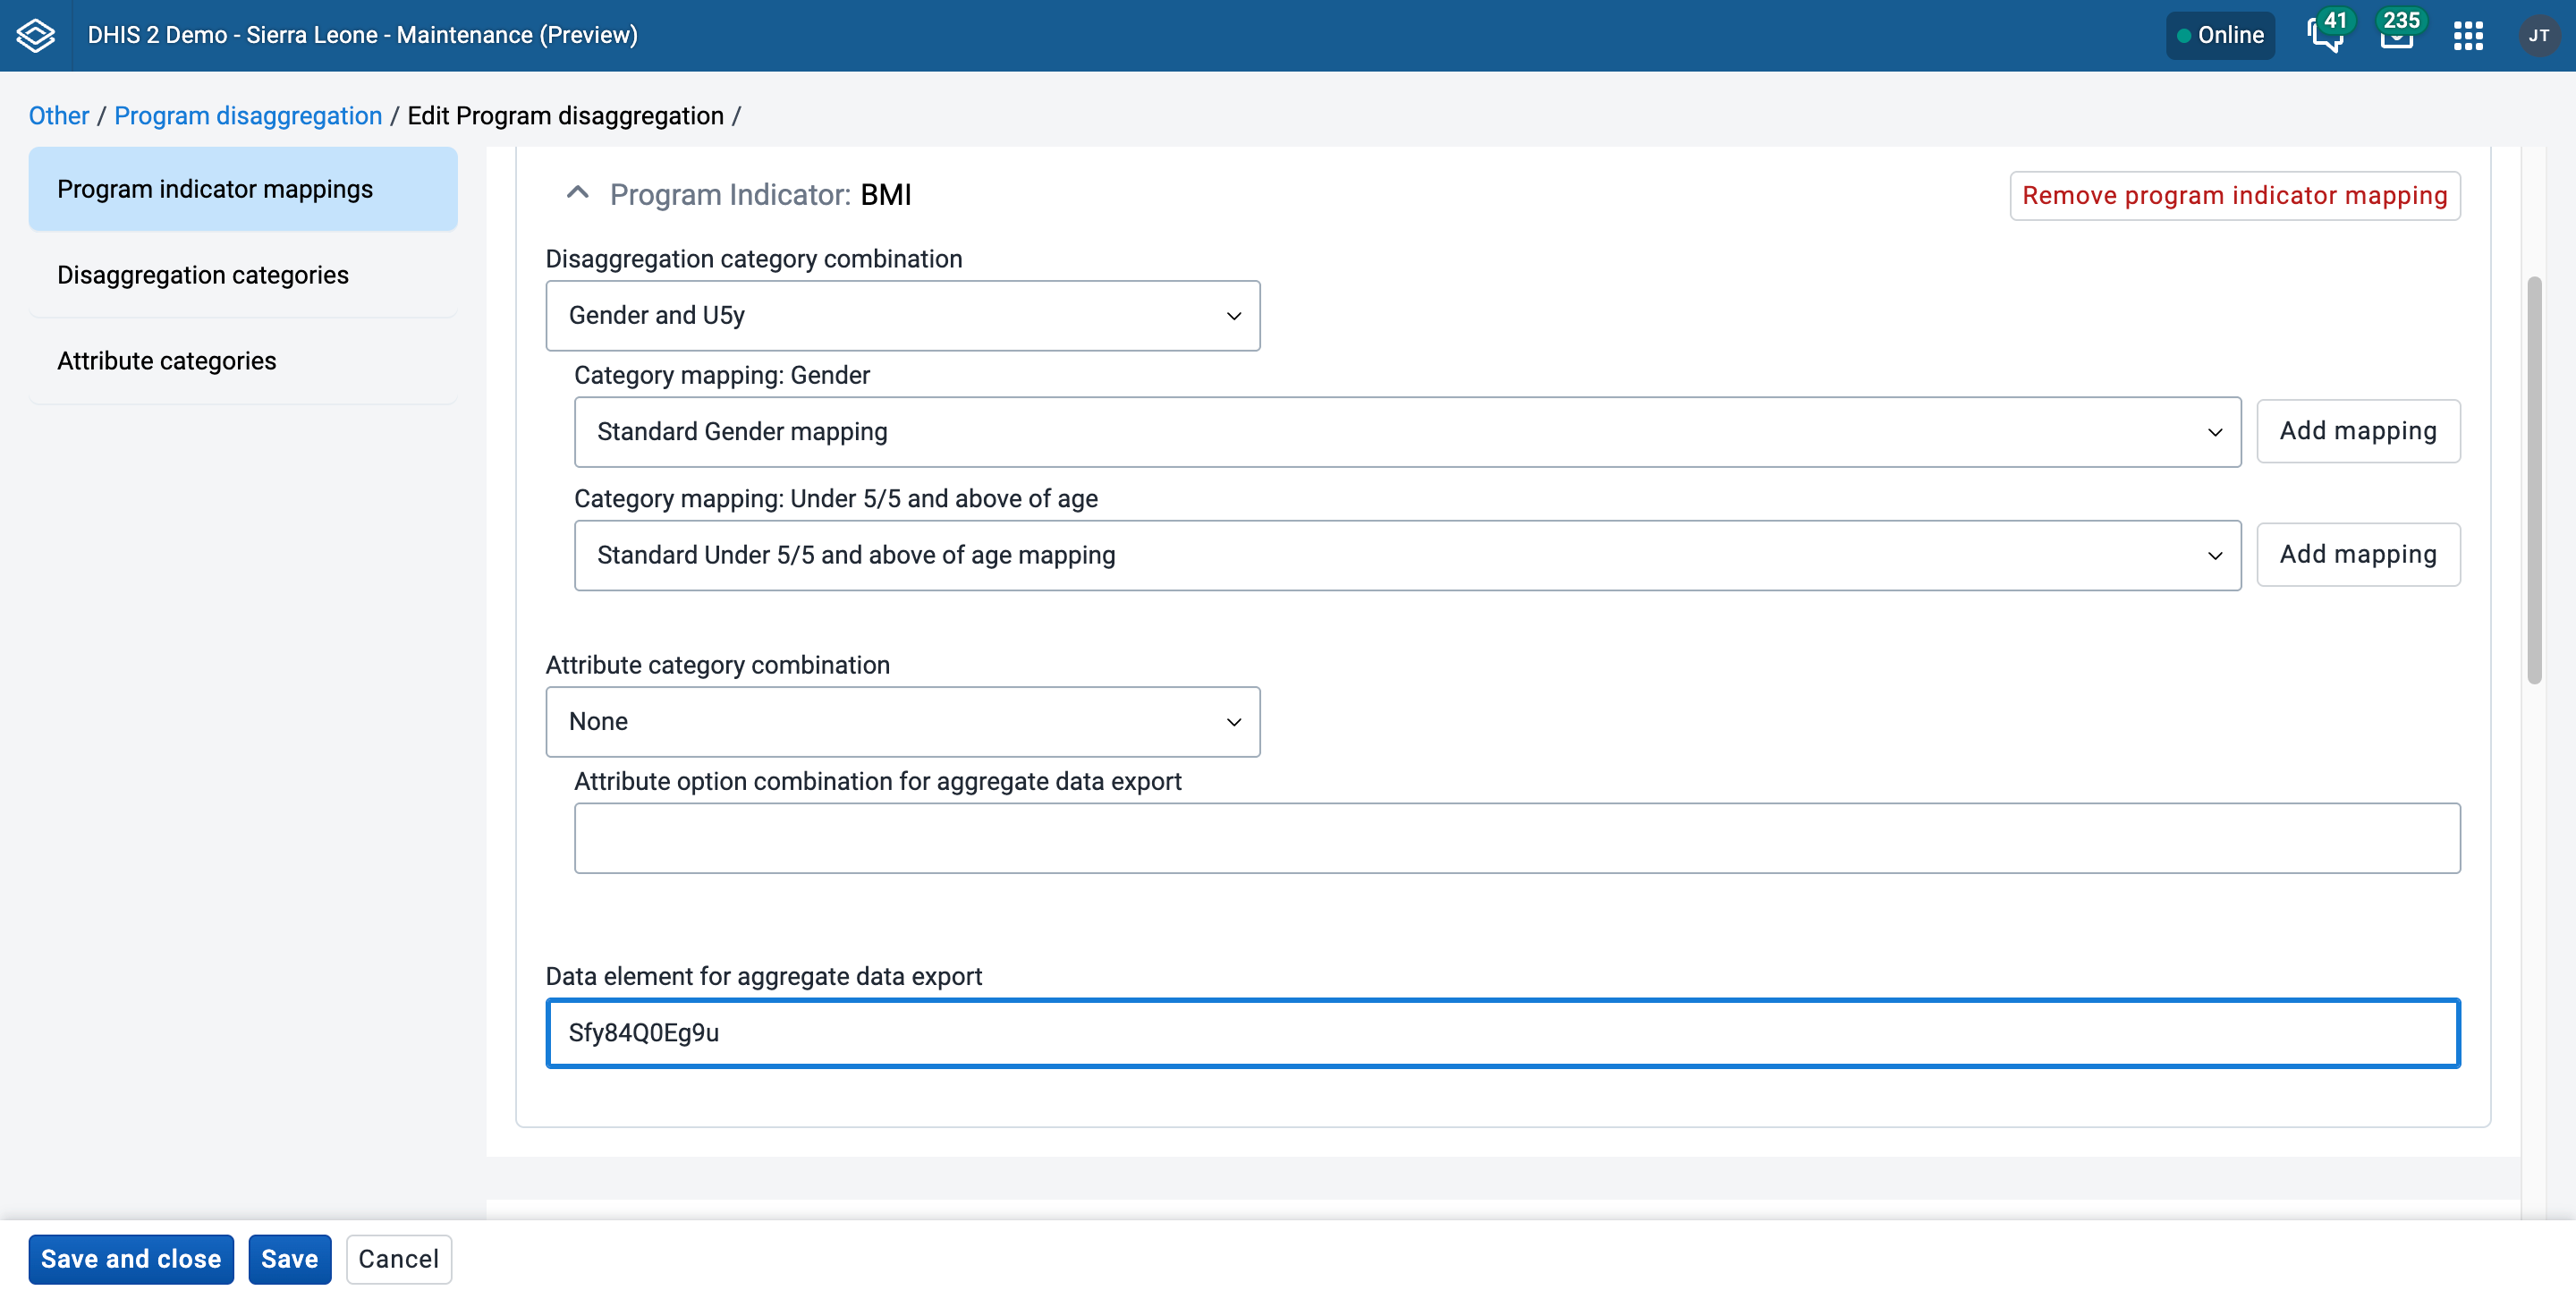
Task: Select the Program indicator mappings sidebar tab
Action: pos(243,189)
